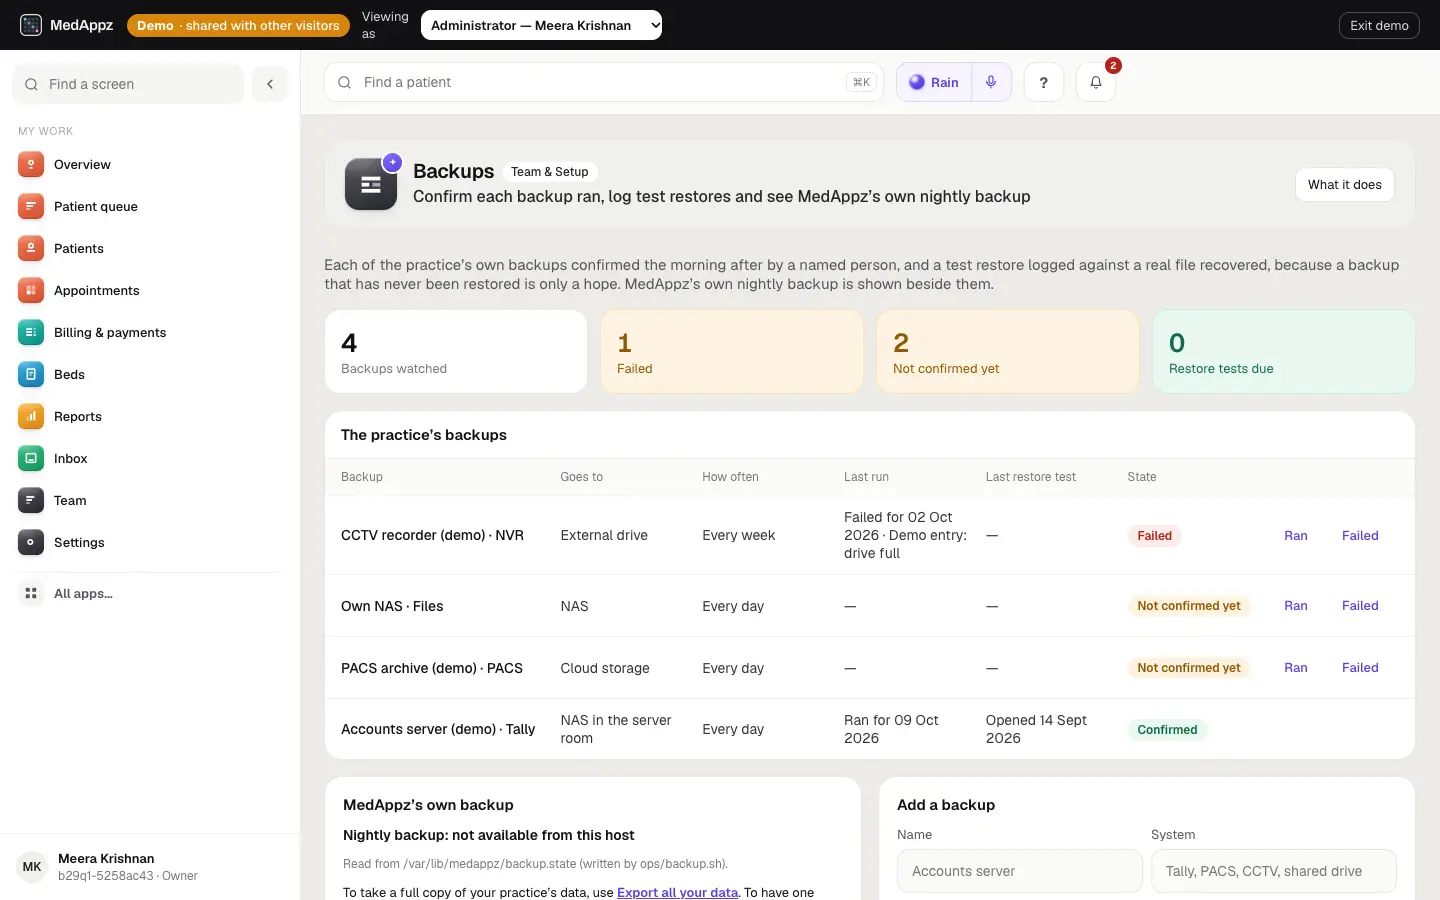Open Meera Krishnan user profile
The image size is (1440, 900).
[x=150, y=866]
